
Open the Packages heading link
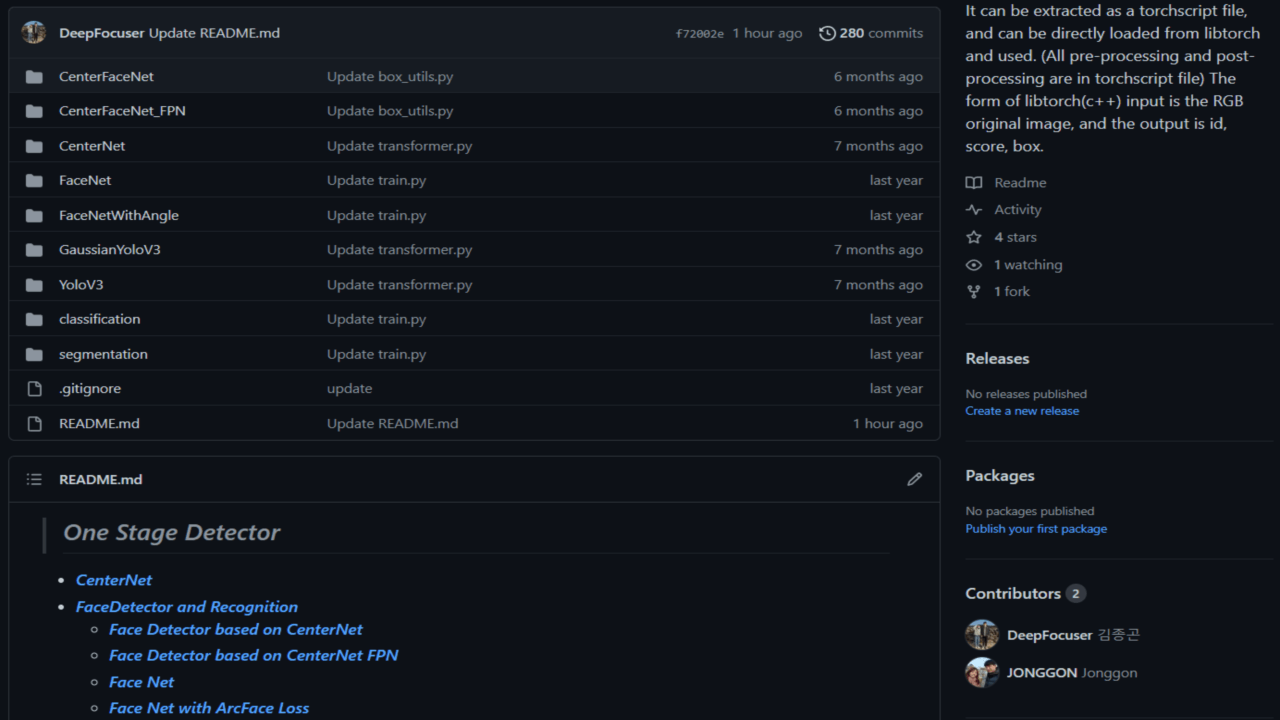[x=1000, y=476]
